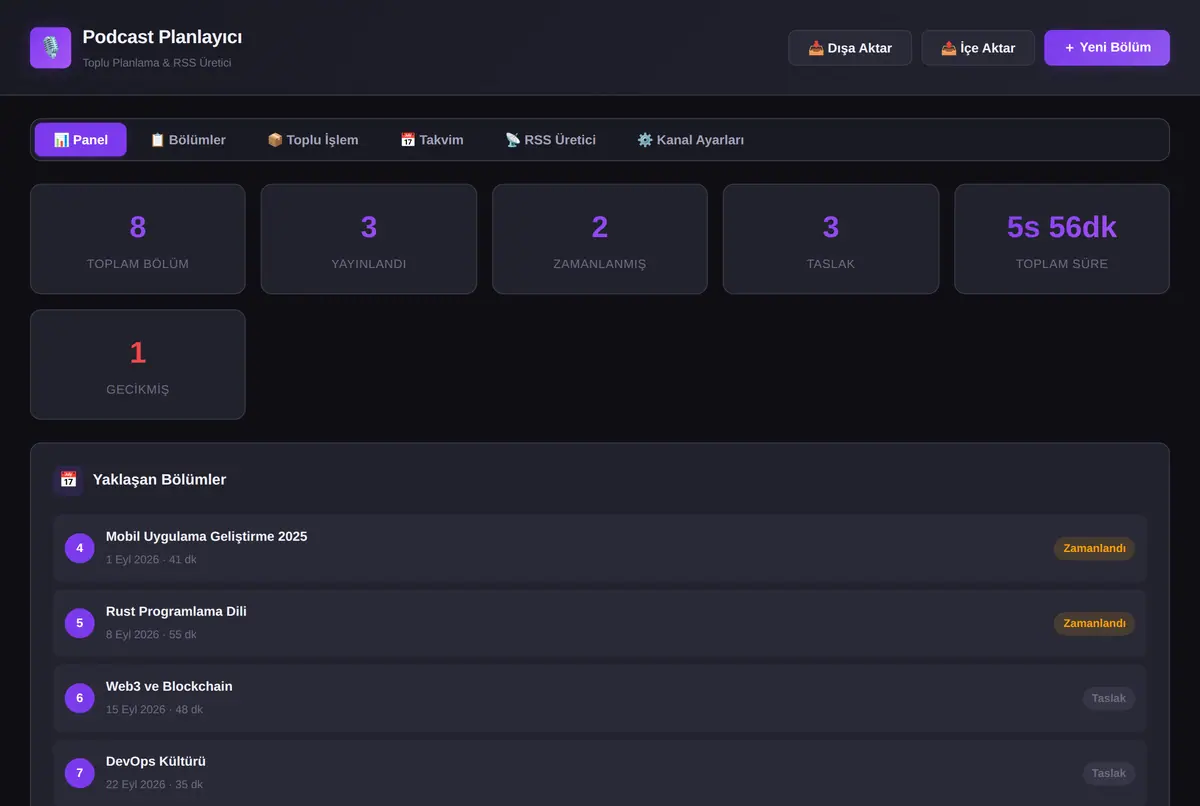Click the Zamanlandı badge for Rust Programlama Dili

pyautogui.click(x=1094, y=623)
